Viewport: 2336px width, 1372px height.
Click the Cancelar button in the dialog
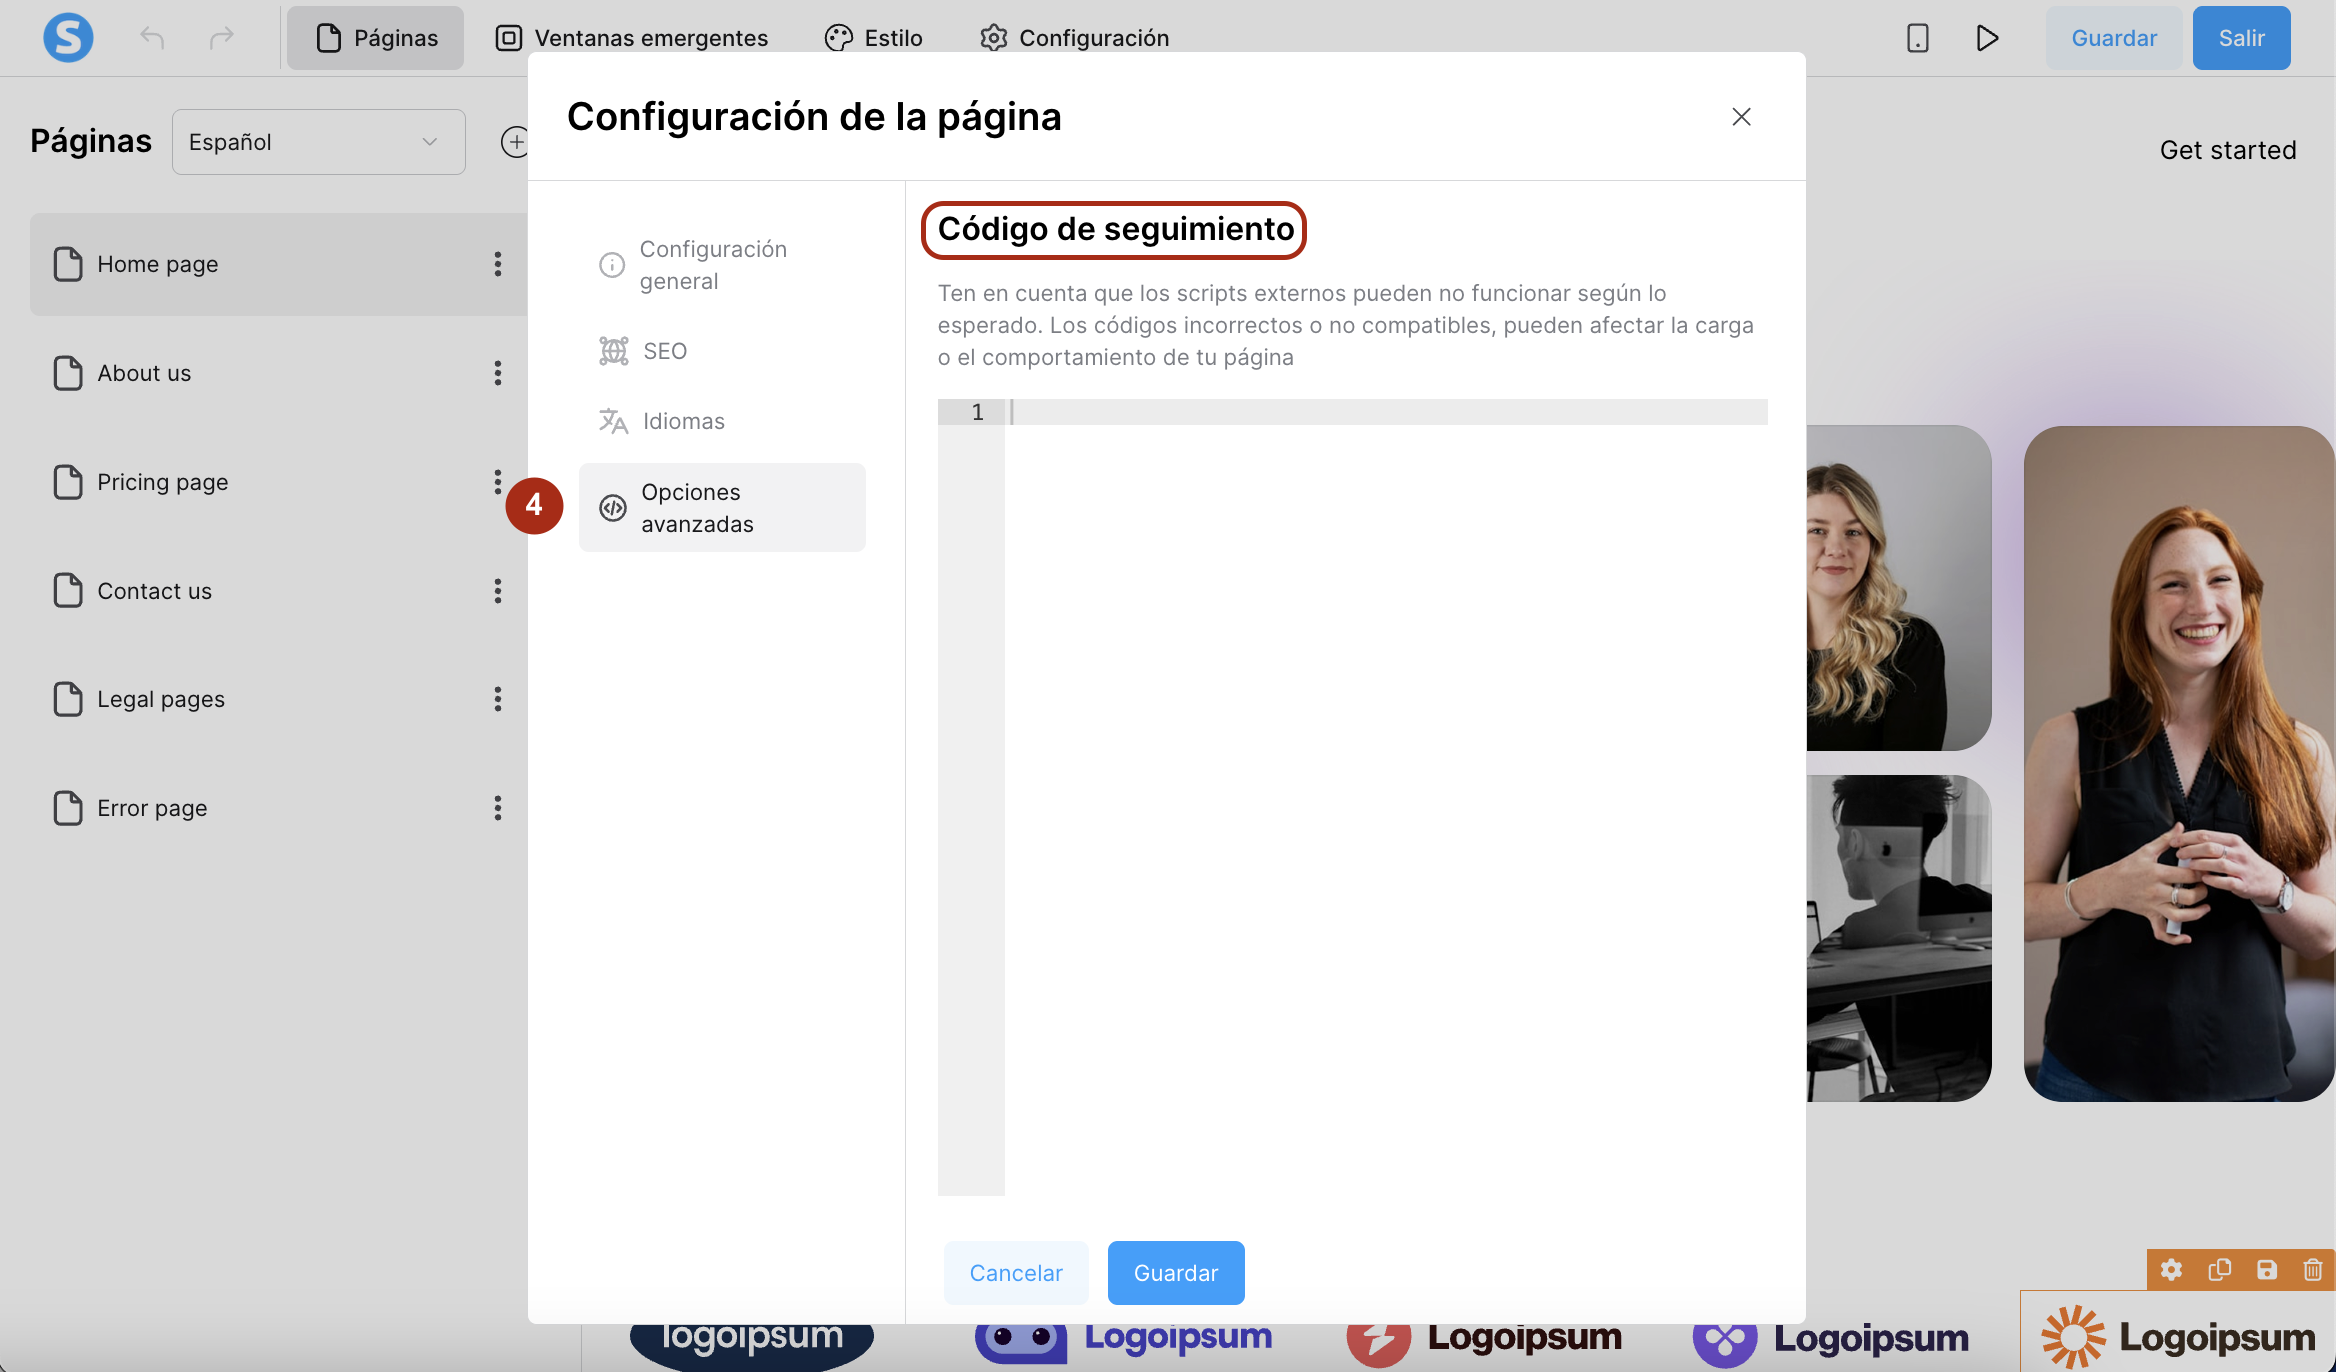point(1016,1273)
